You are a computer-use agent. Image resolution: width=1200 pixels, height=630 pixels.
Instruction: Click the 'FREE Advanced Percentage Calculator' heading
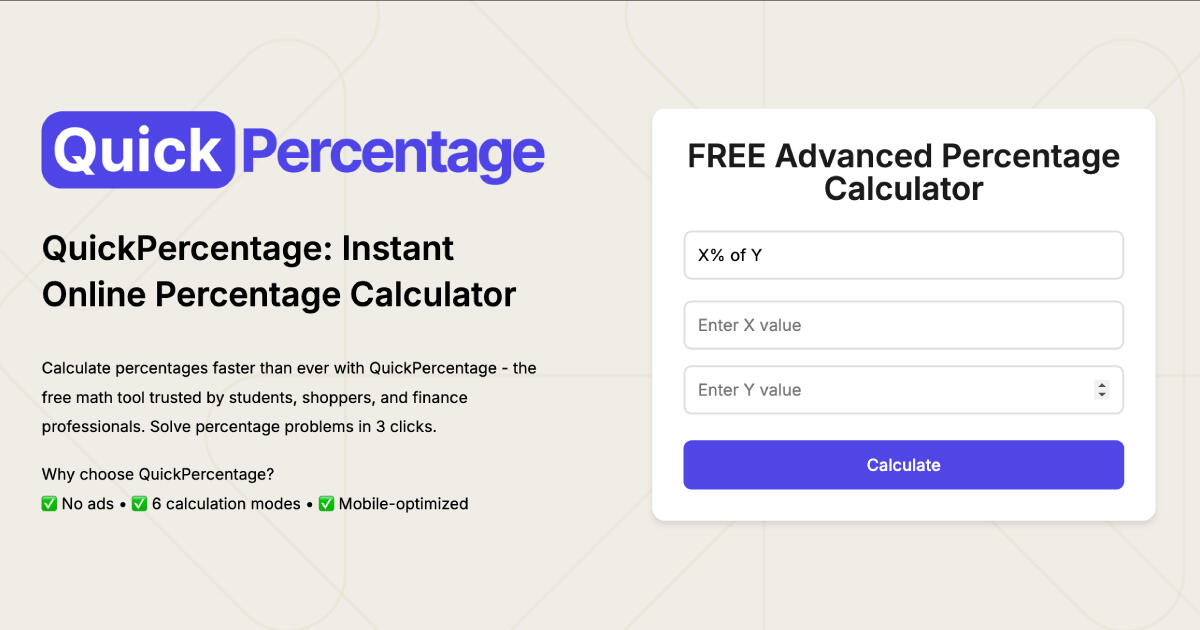coord(903,172)
